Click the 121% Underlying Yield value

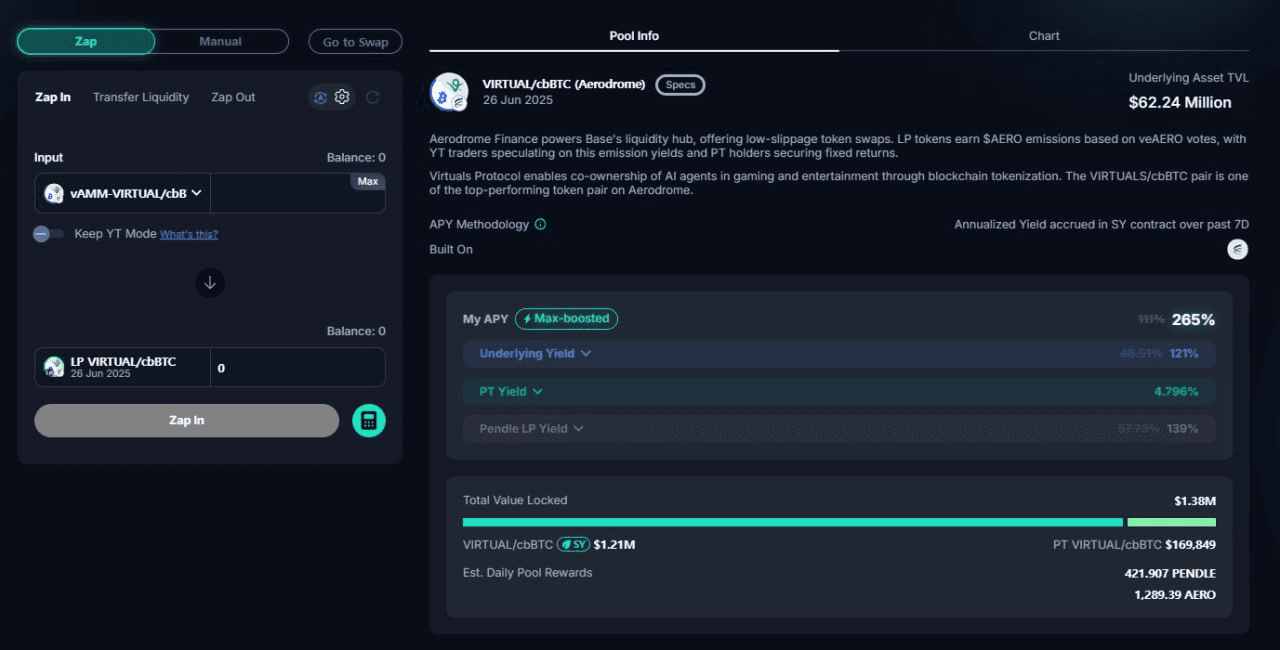click(x=1184, y=354)
